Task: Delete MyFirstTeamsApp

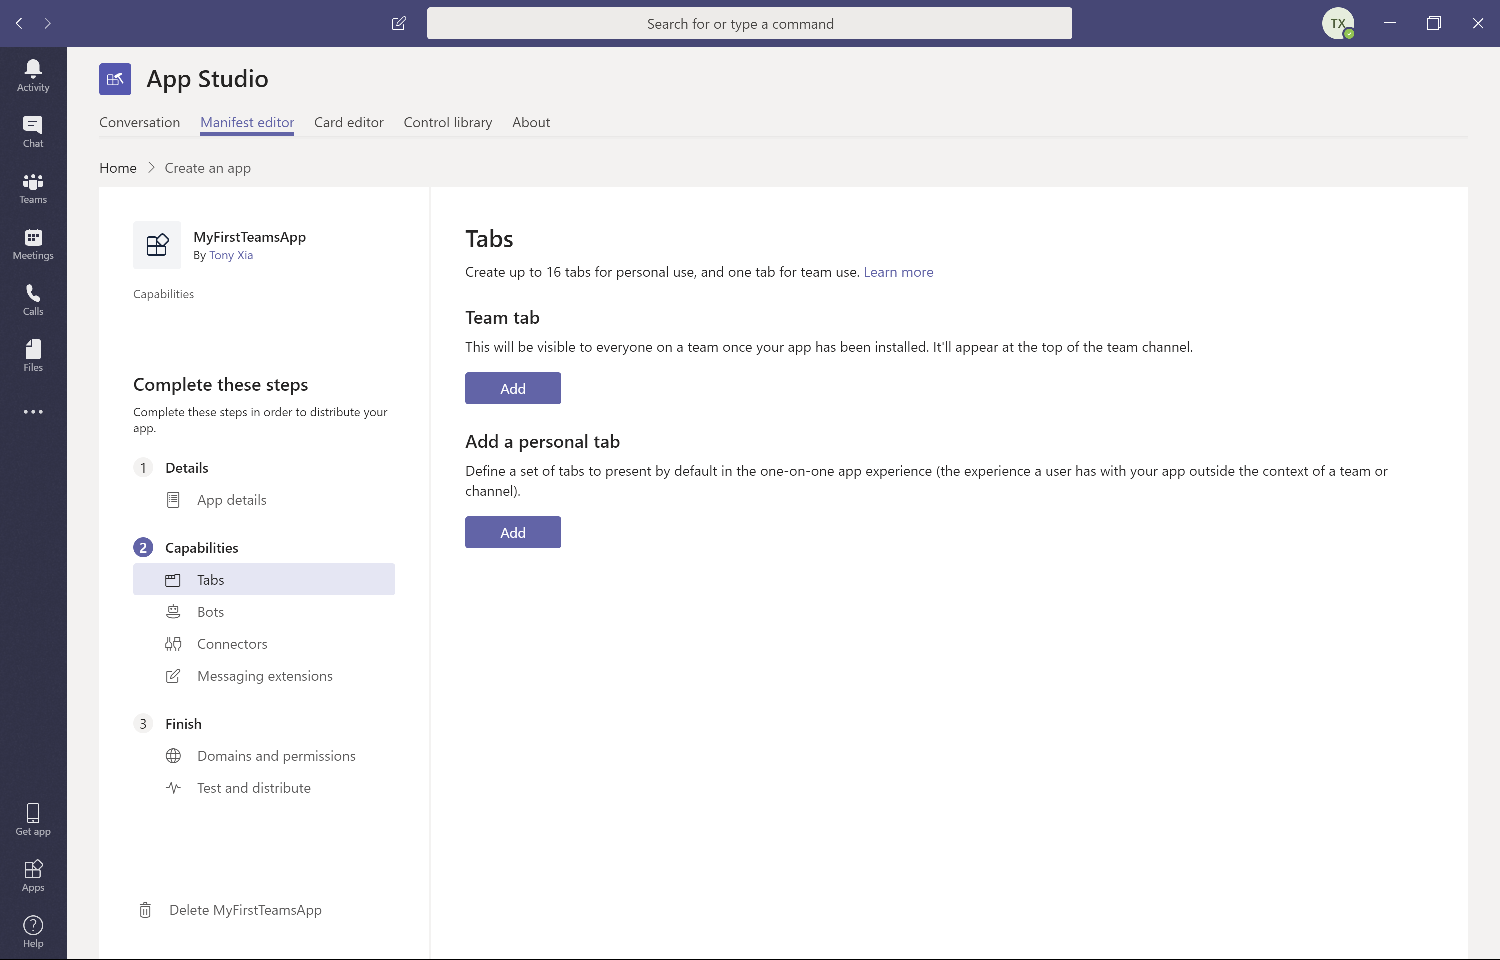Action: 245,910
